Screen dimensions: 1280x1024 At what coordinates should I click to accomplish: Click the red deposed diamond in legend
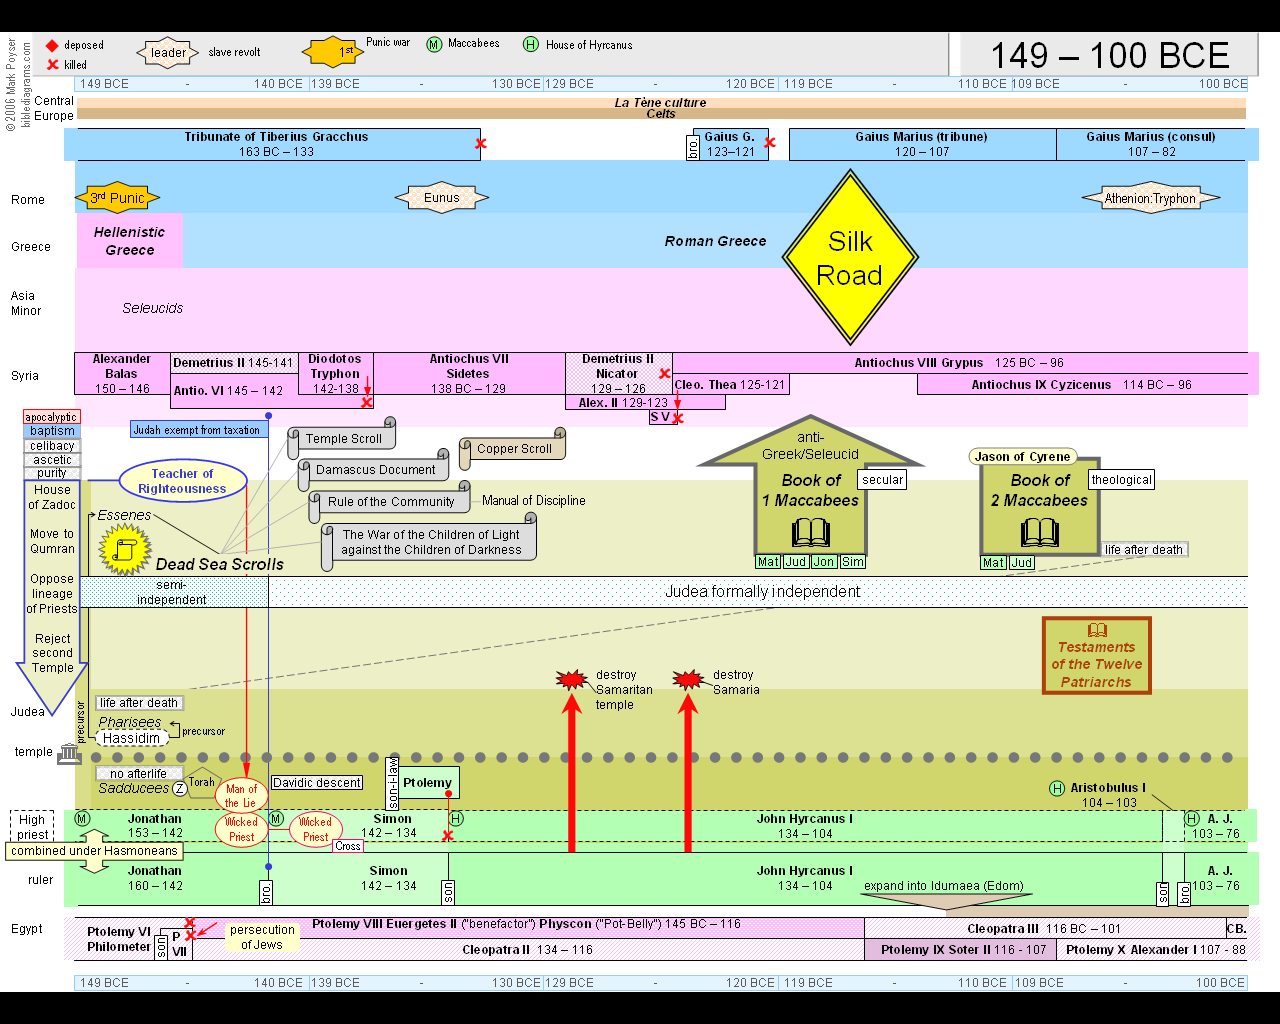(x=52, y=46)
